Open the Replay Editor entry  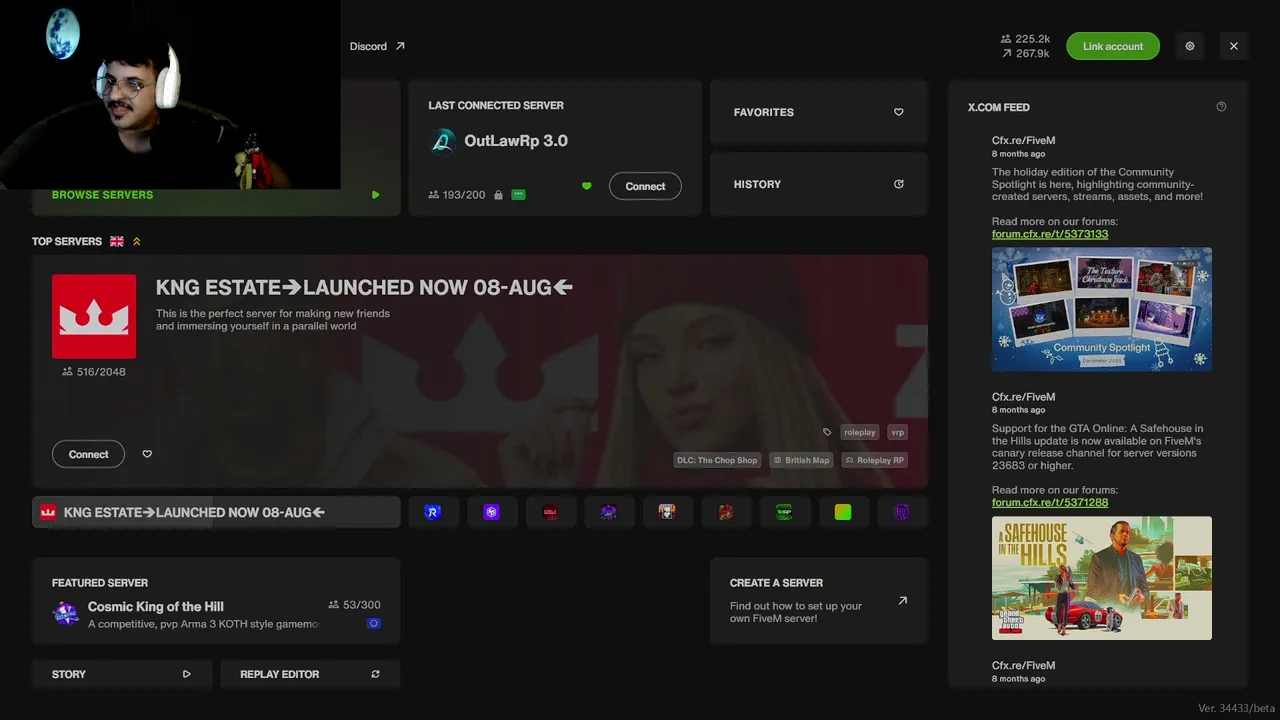(310, 674)
